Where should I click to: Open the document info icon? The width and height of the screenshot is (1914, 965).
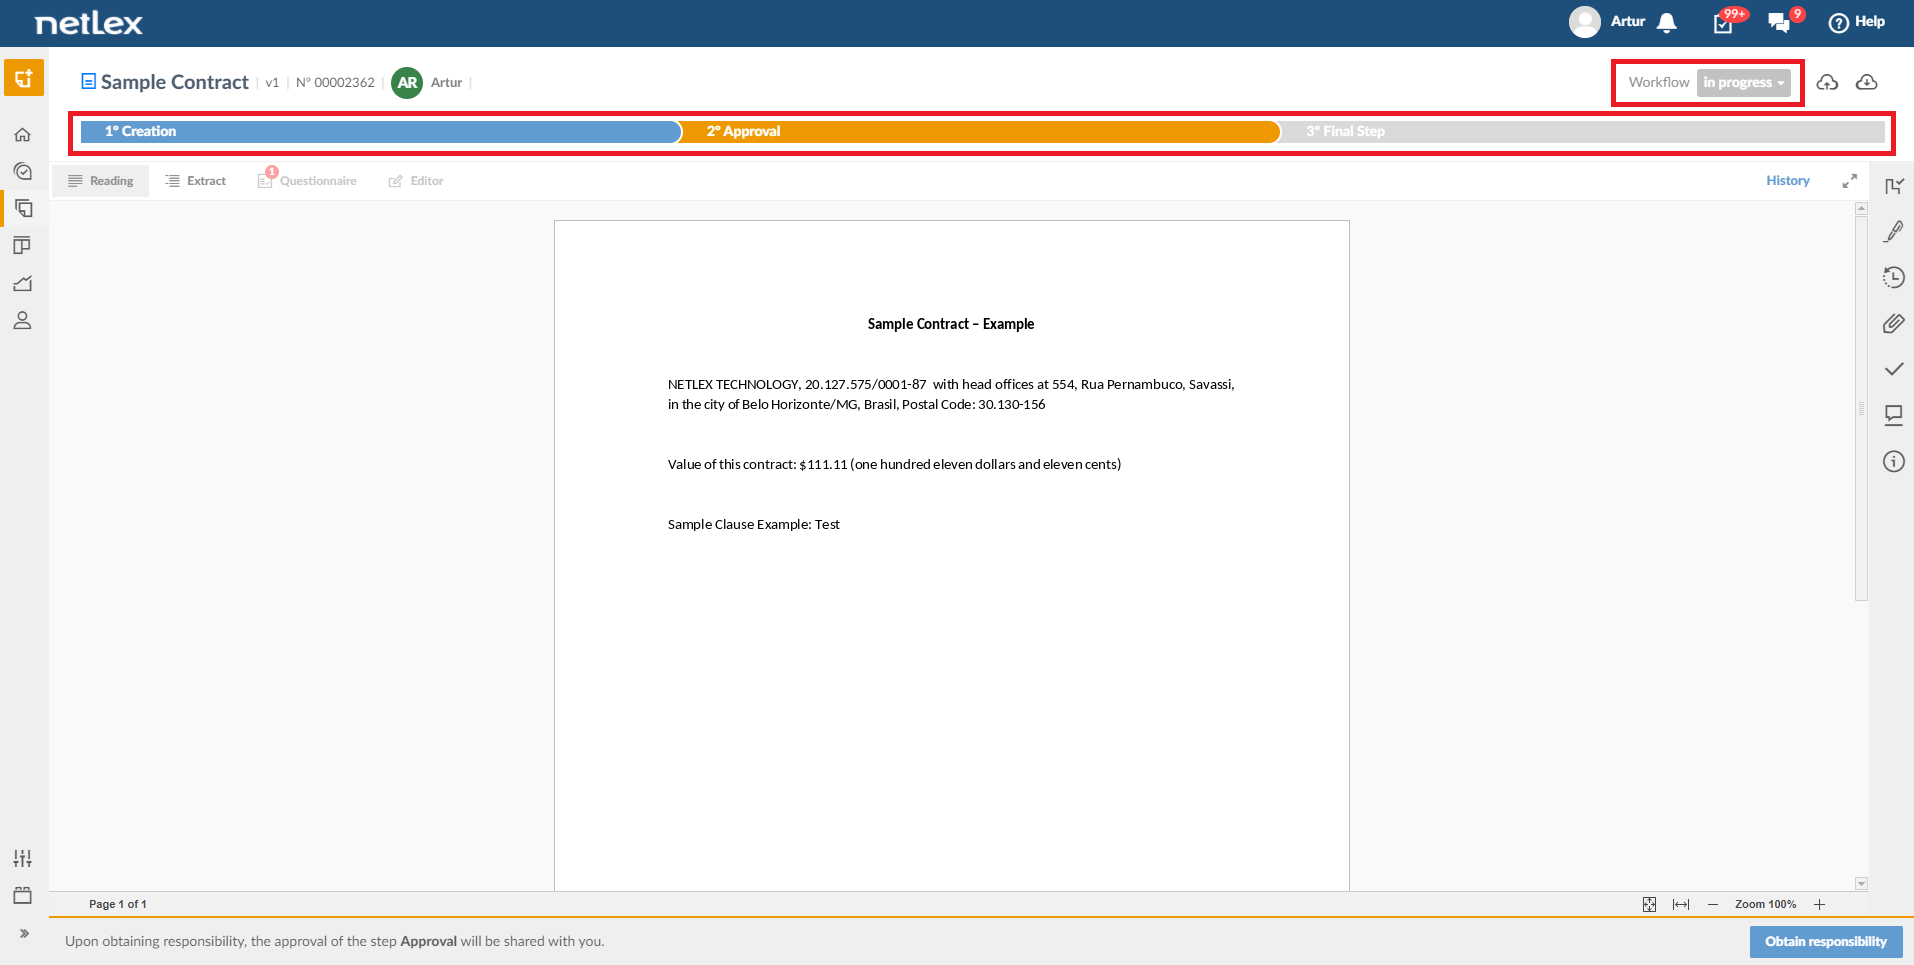(x=1894, y=461)
